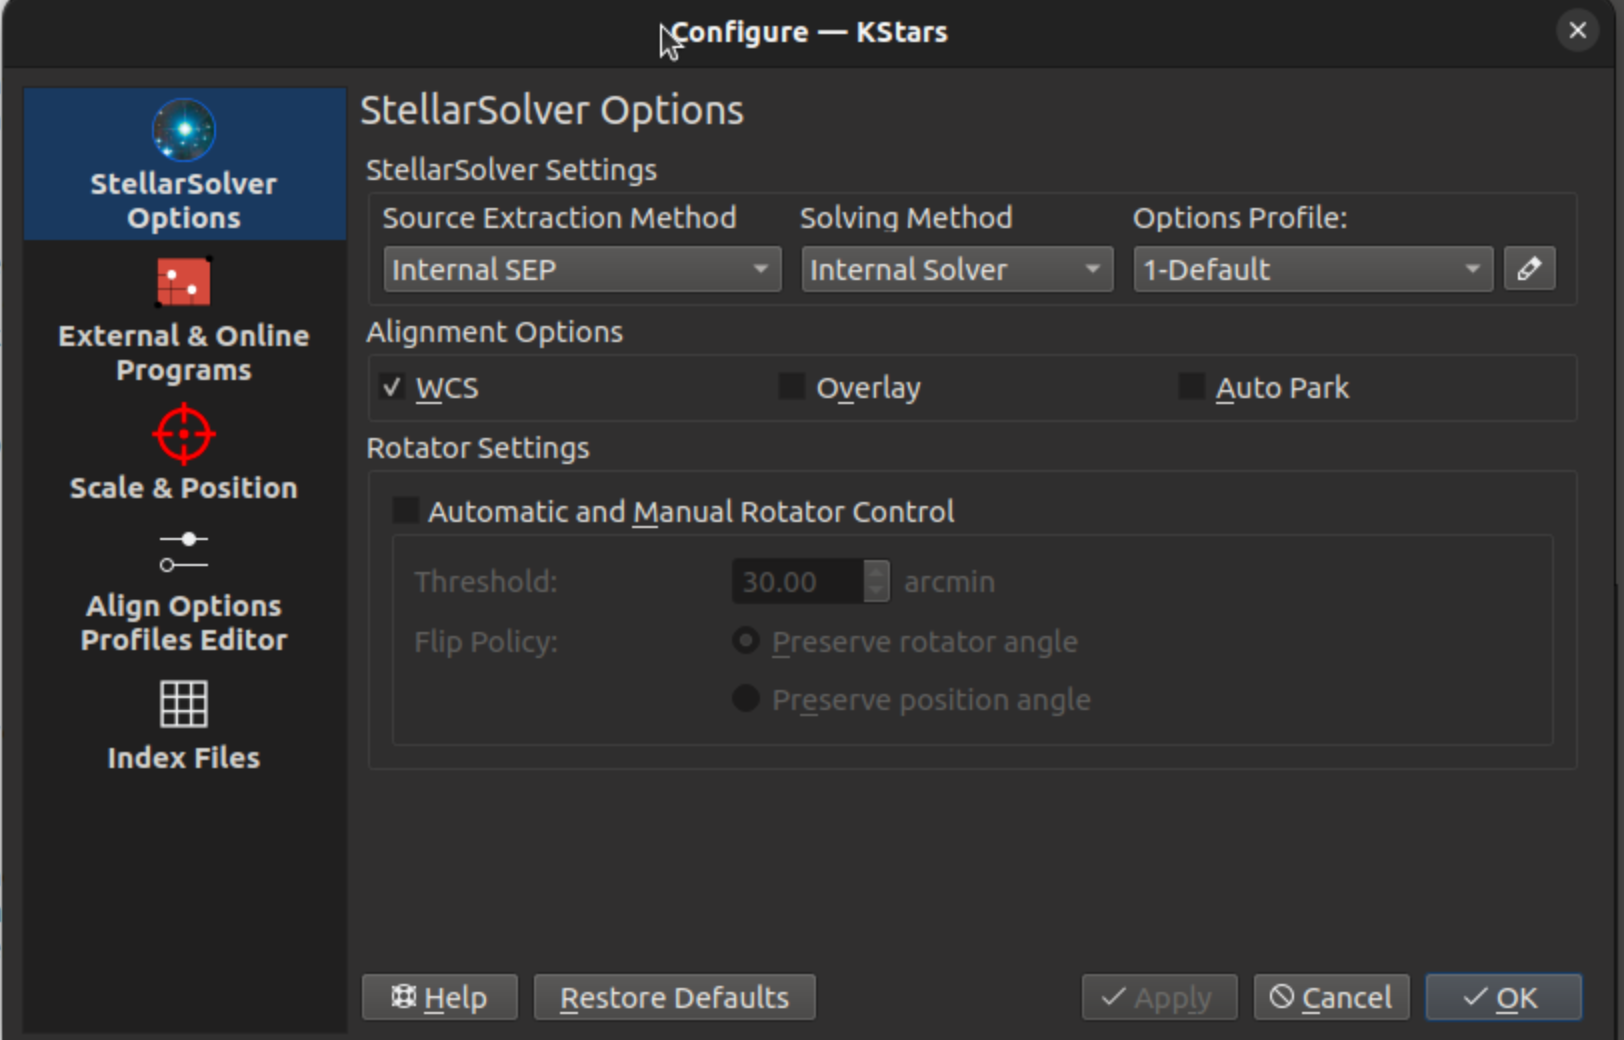Open External & Online Programs settings page
Viewport: 1624px width, 1040px height.
(183, 320)
